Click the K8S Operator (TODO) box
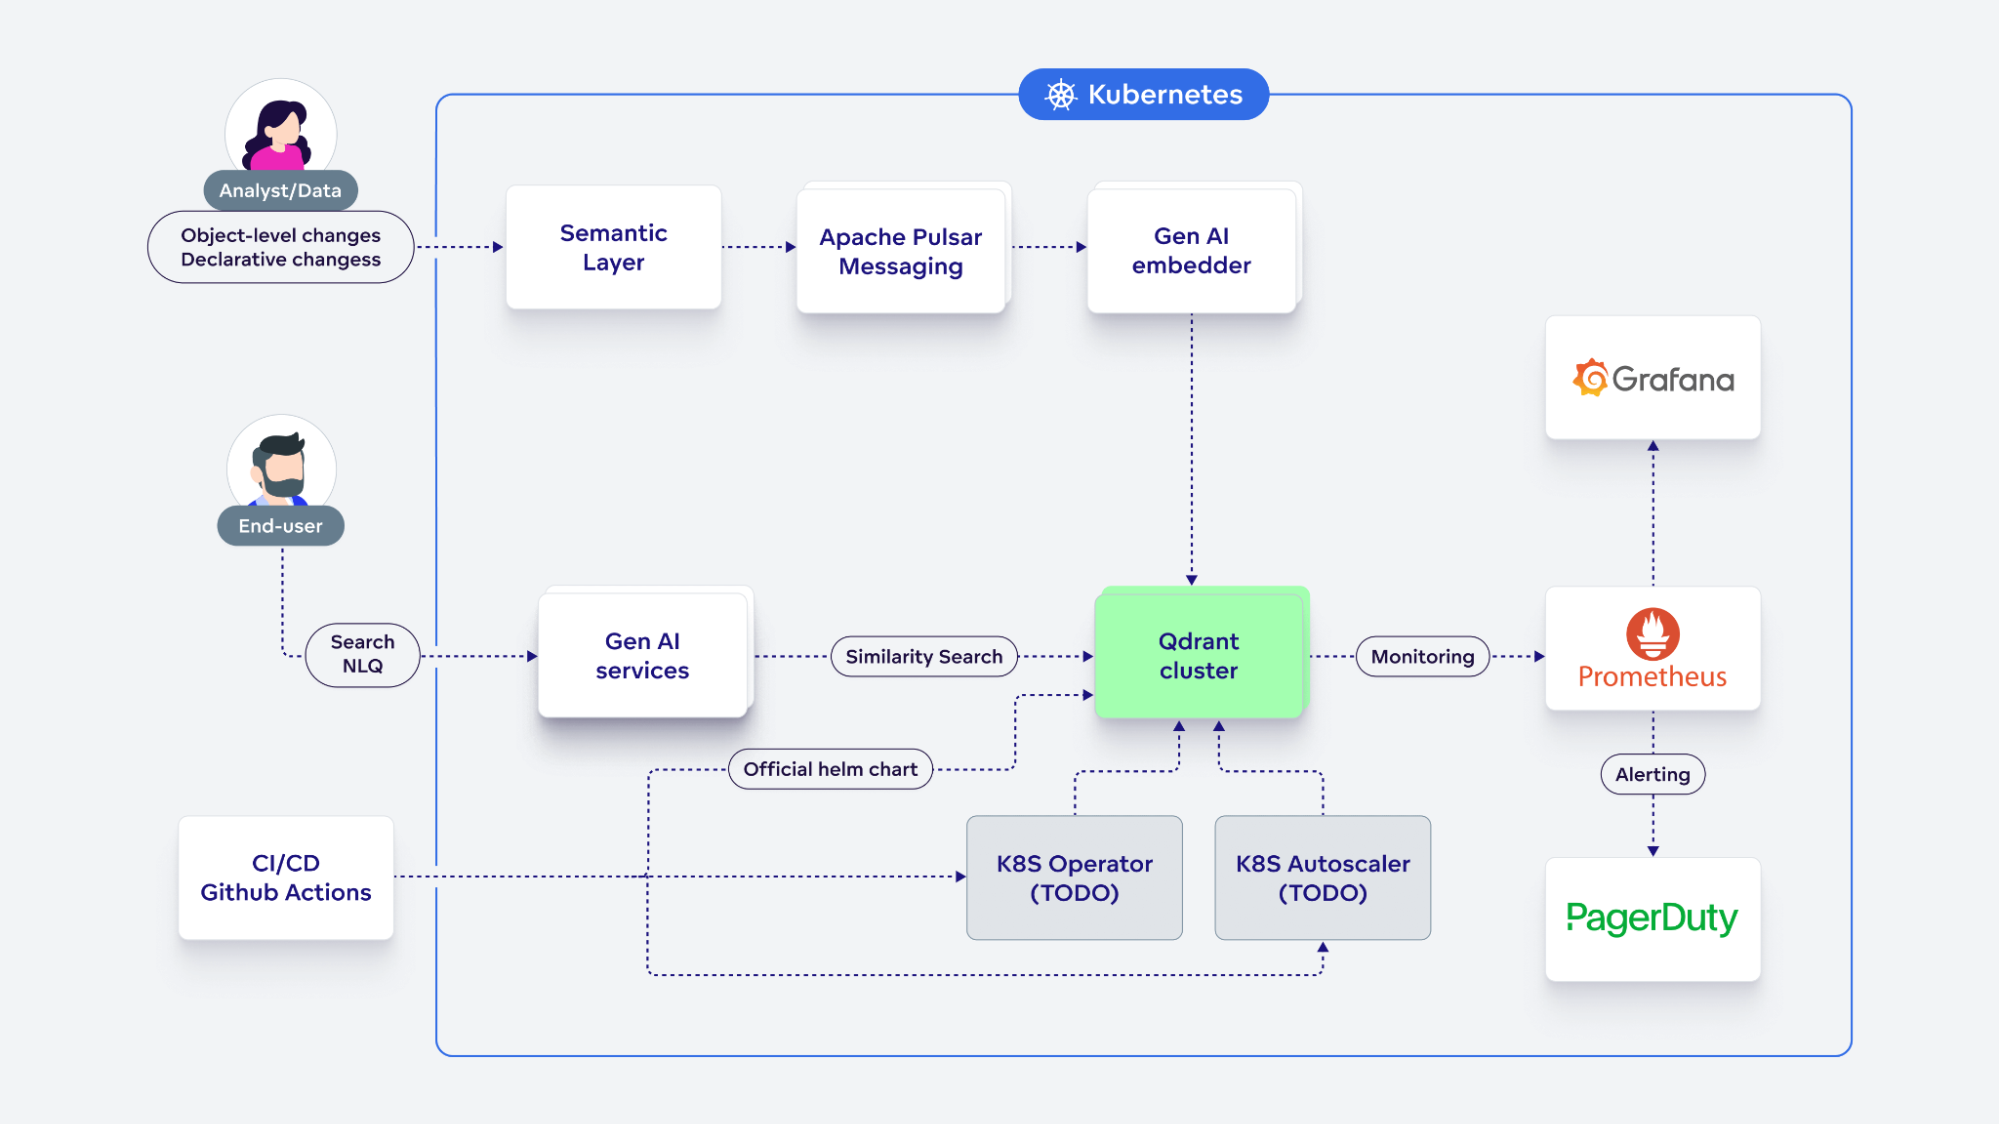 pos(1074,877)
